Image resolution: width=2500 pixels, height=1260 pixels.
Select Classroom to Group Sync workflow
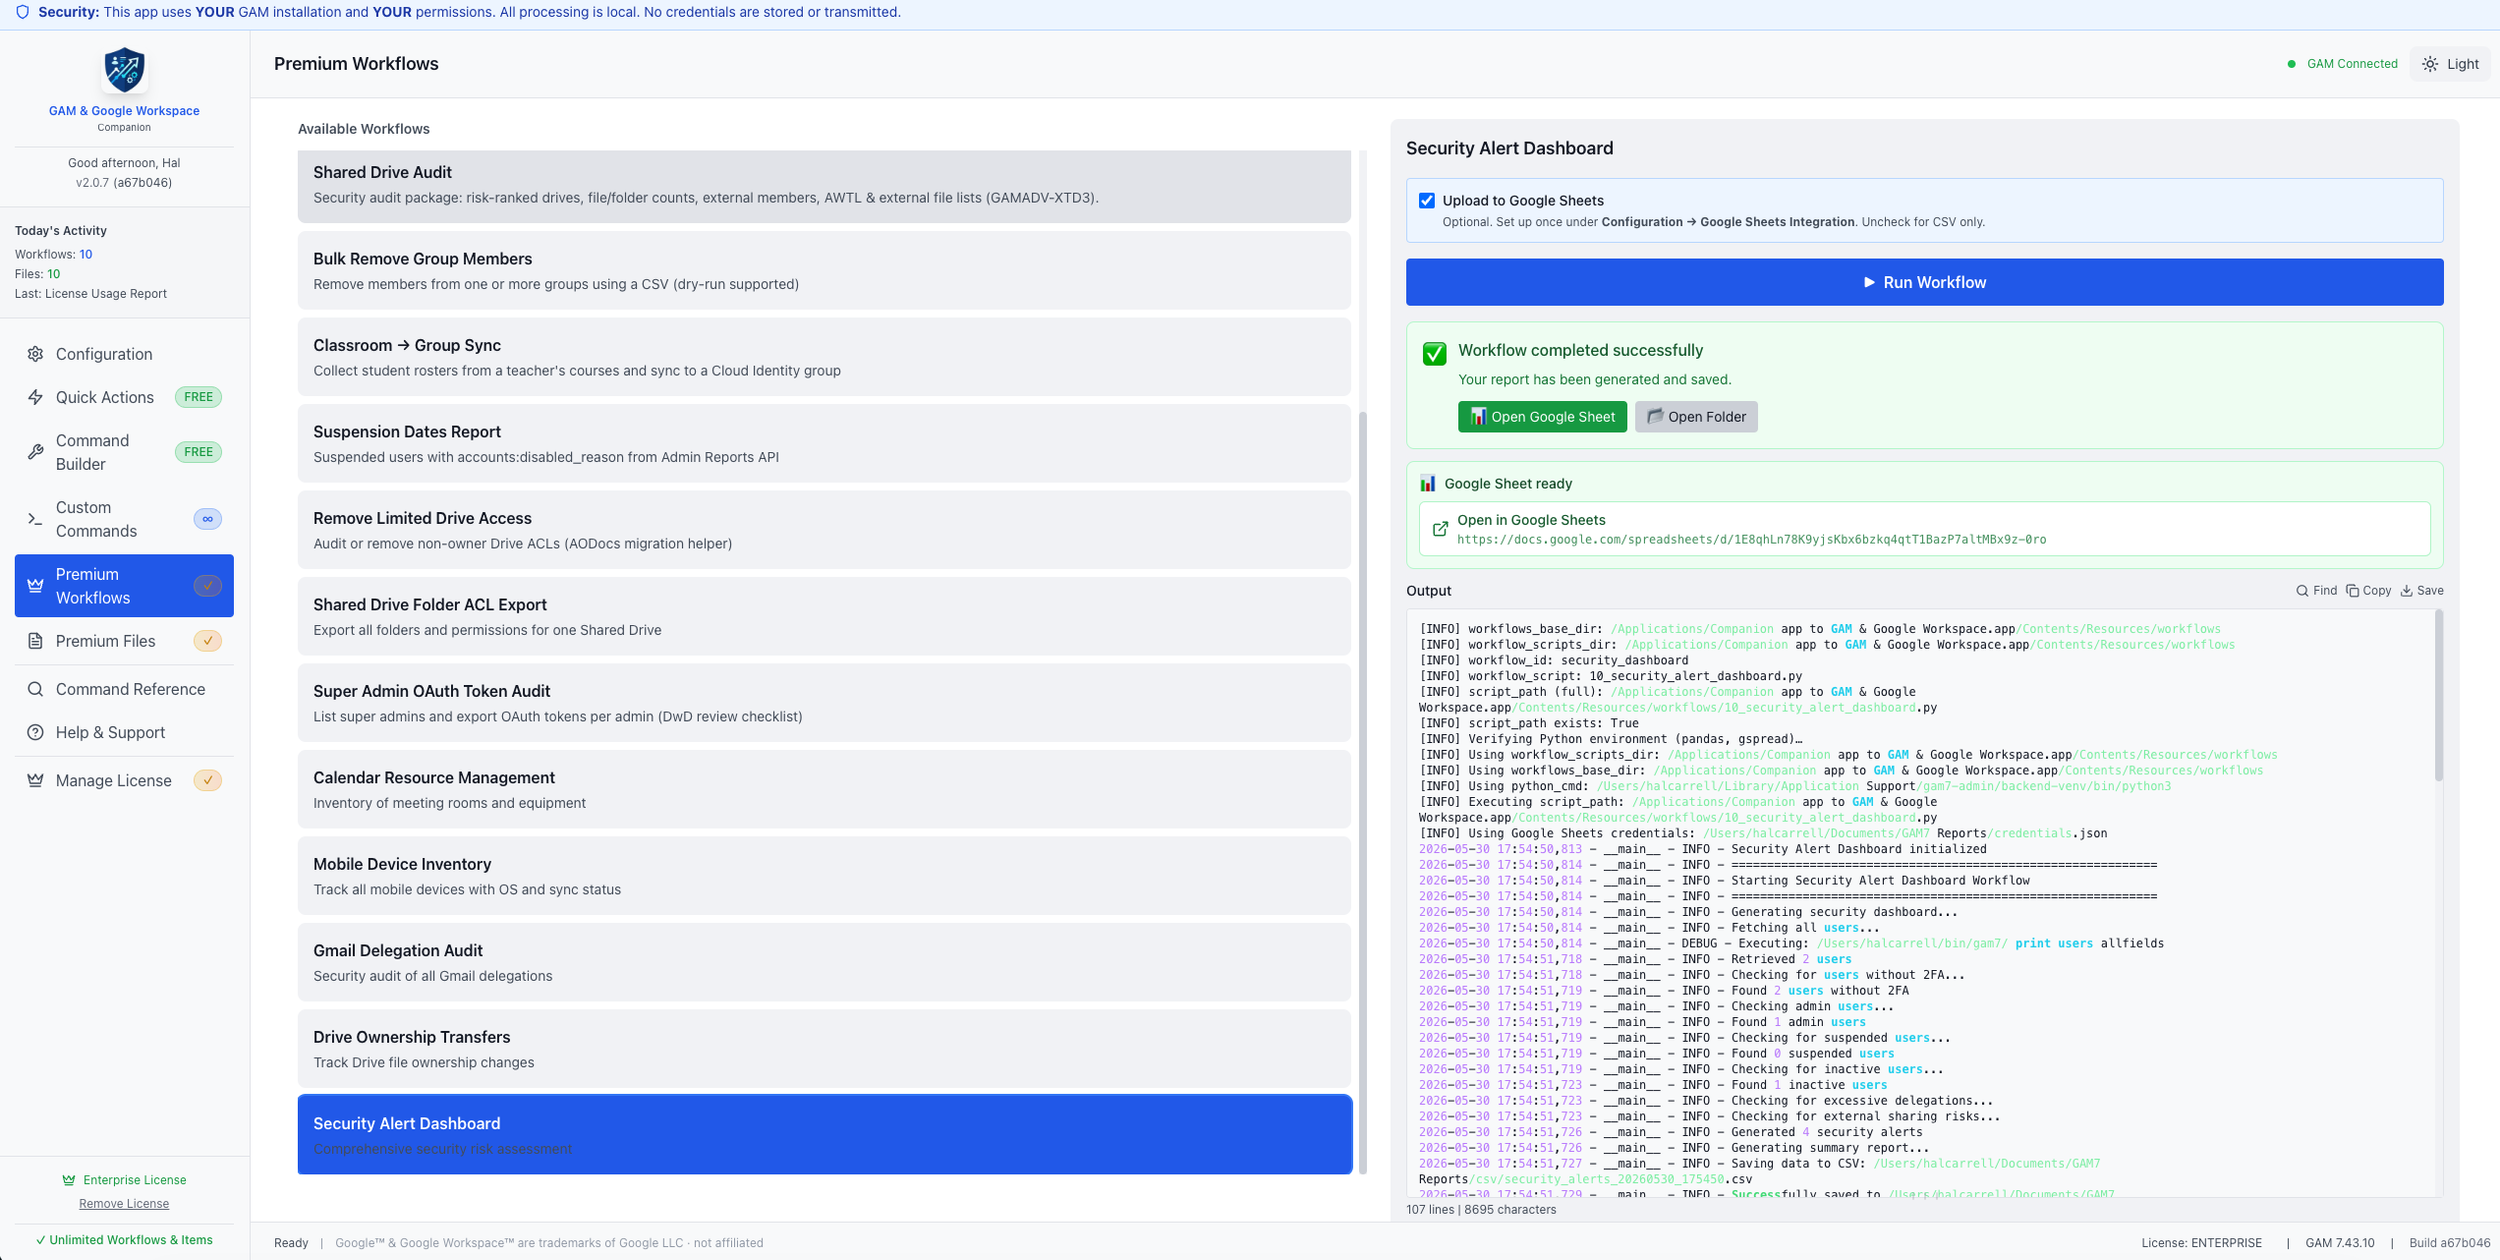tap(824, 357)
